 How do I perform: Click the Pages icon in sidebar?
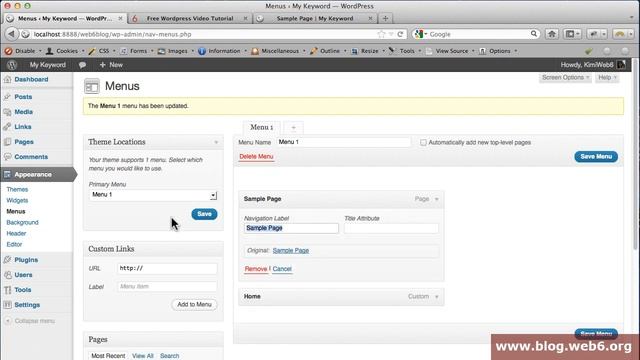click(7, 142)
